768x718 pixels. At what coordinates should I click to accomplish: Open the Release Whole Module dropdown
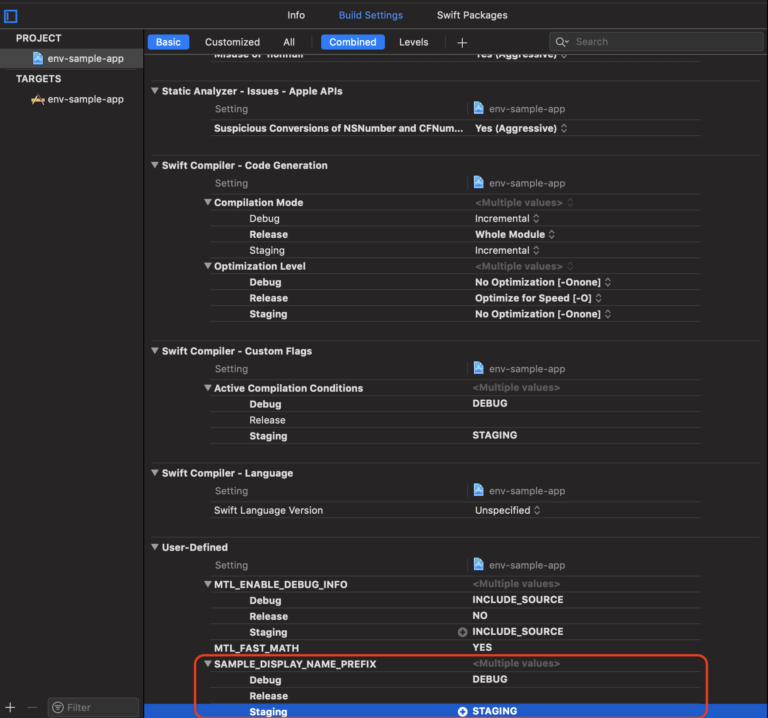515,234
